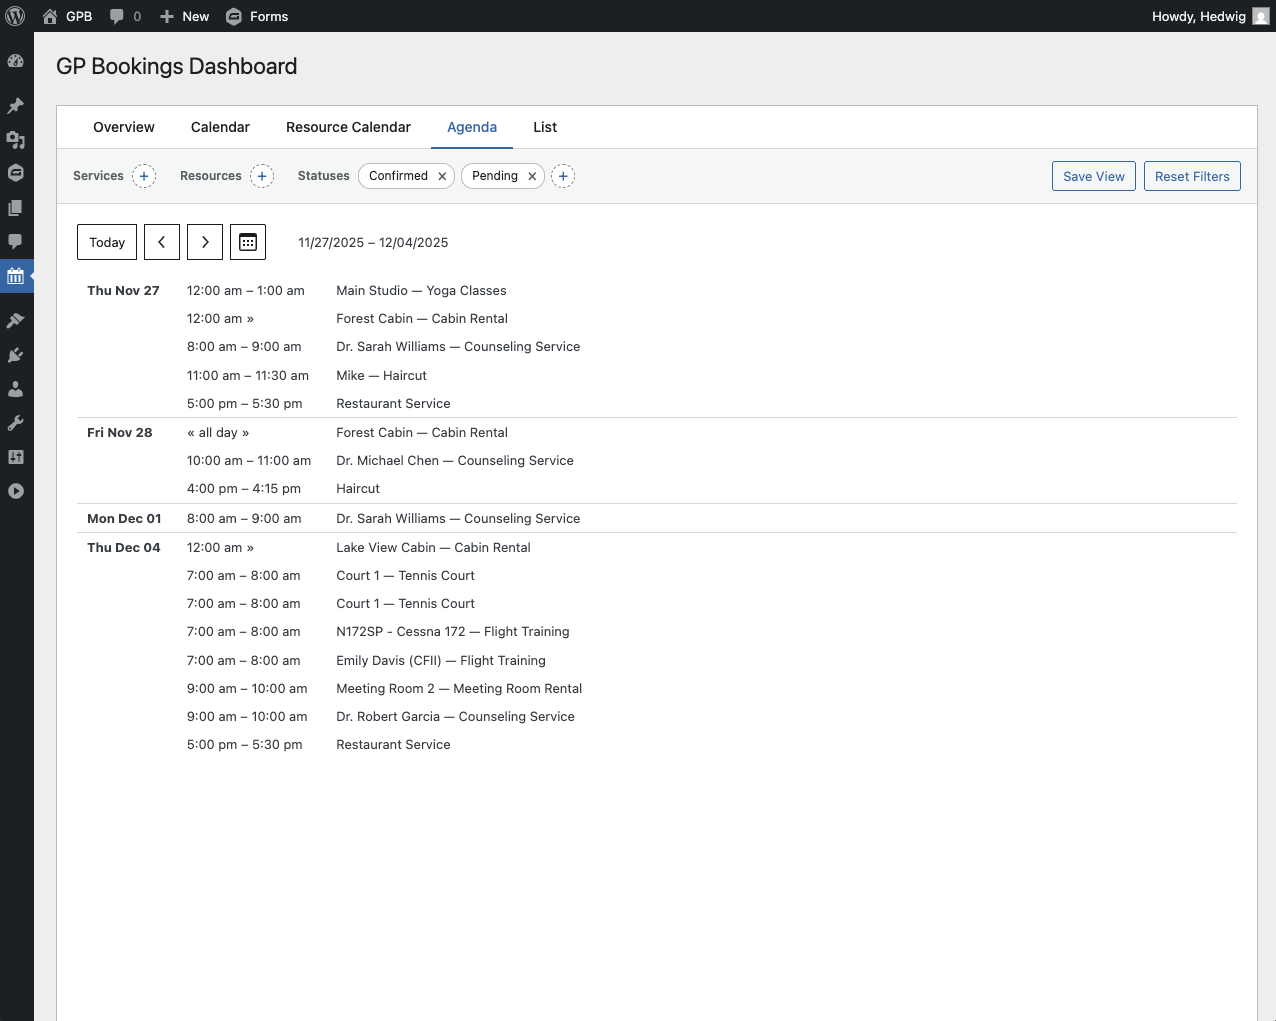
Task: Open the WordPress logo menu
Action: [x=16, y=16]
